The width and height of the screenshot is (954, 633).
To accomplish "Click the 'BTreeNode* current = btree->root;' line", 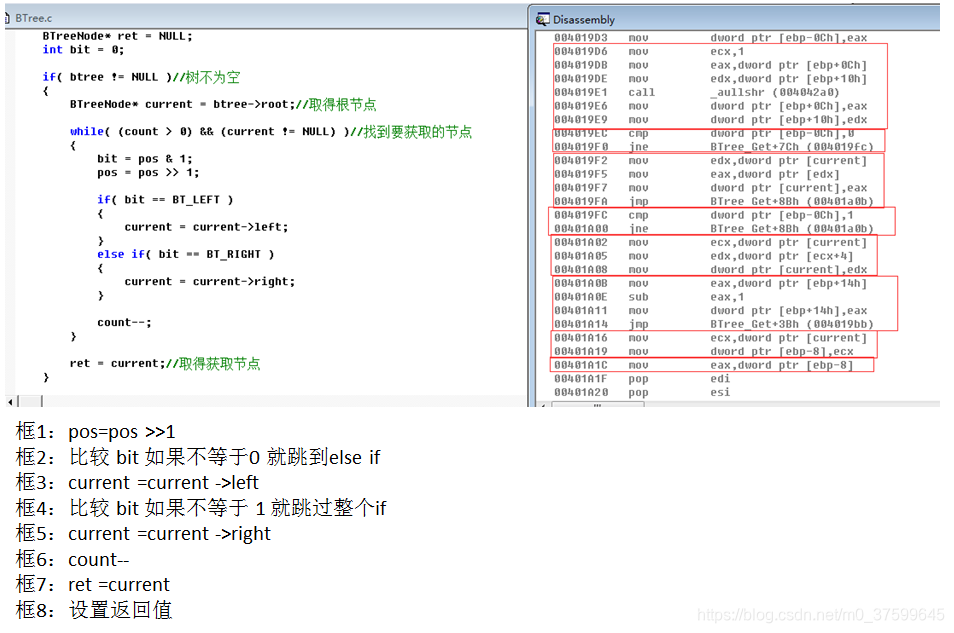I will click(223, 105).
